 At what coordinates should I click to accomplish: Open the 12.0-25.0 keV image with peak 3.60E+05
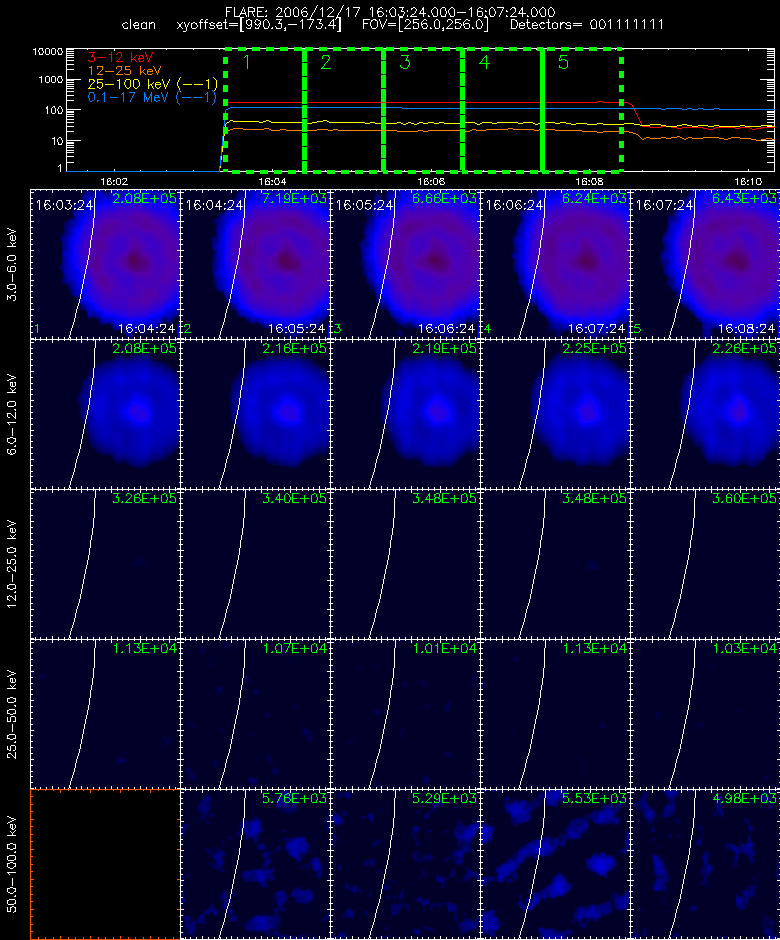705,564
